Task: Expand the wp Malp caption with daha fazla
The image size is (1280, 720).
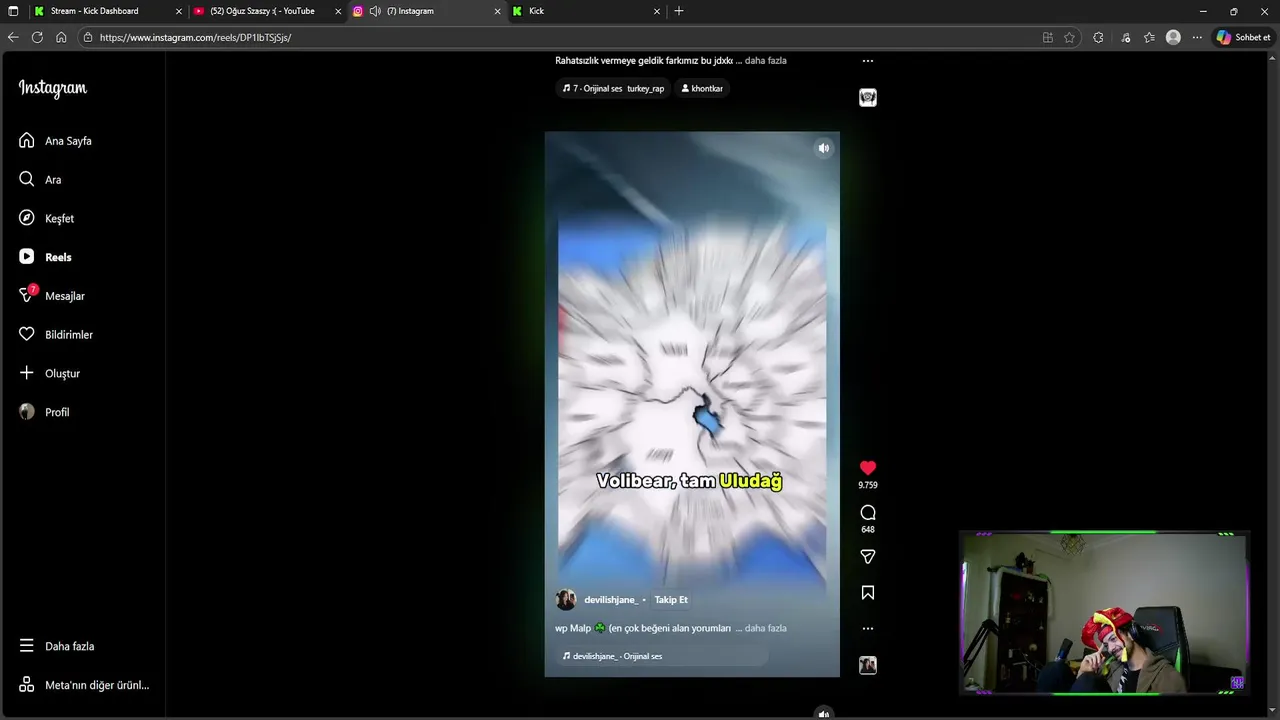Action: tap(766, 628)
